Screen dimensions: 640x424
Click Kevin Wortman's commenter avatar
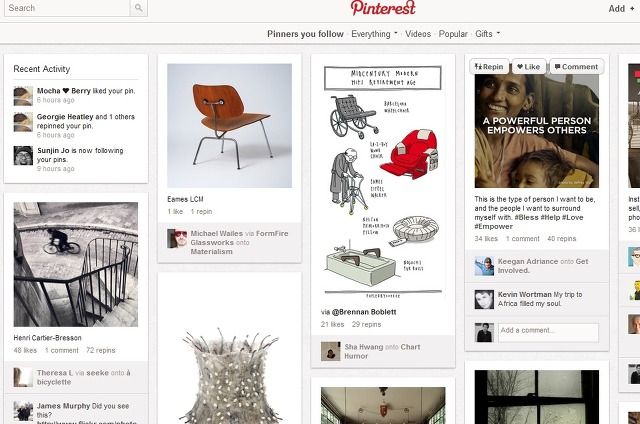[484, 299]
